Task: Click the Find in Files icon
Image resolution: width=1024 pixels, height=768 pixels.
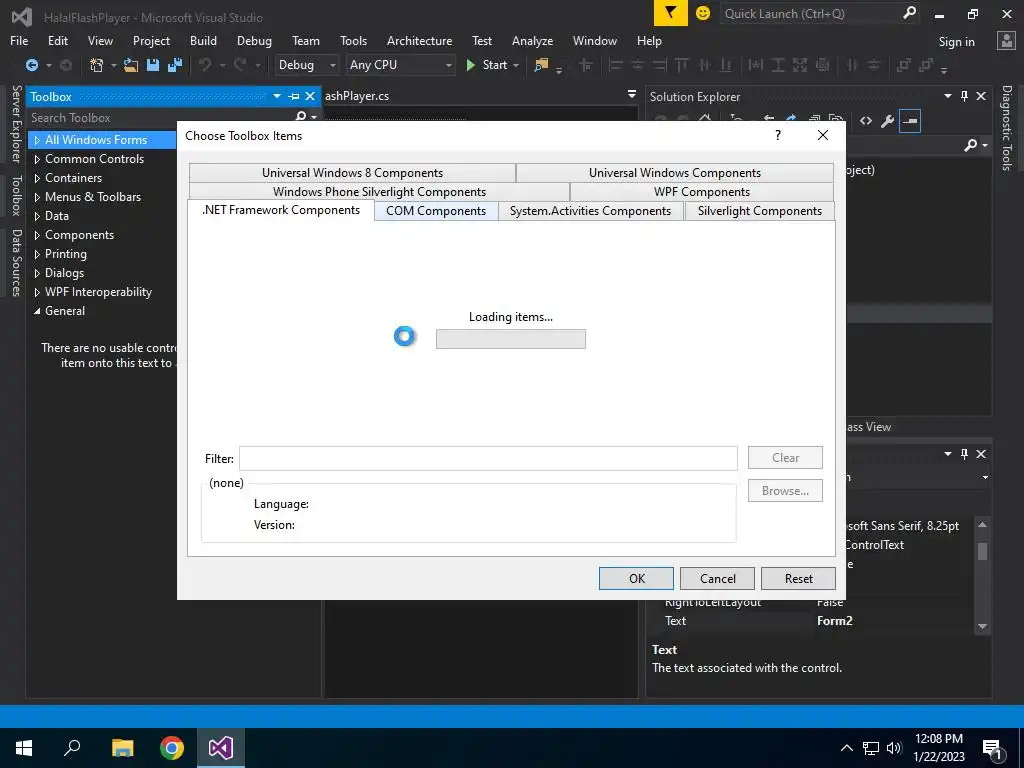Action: click(541, 65)
